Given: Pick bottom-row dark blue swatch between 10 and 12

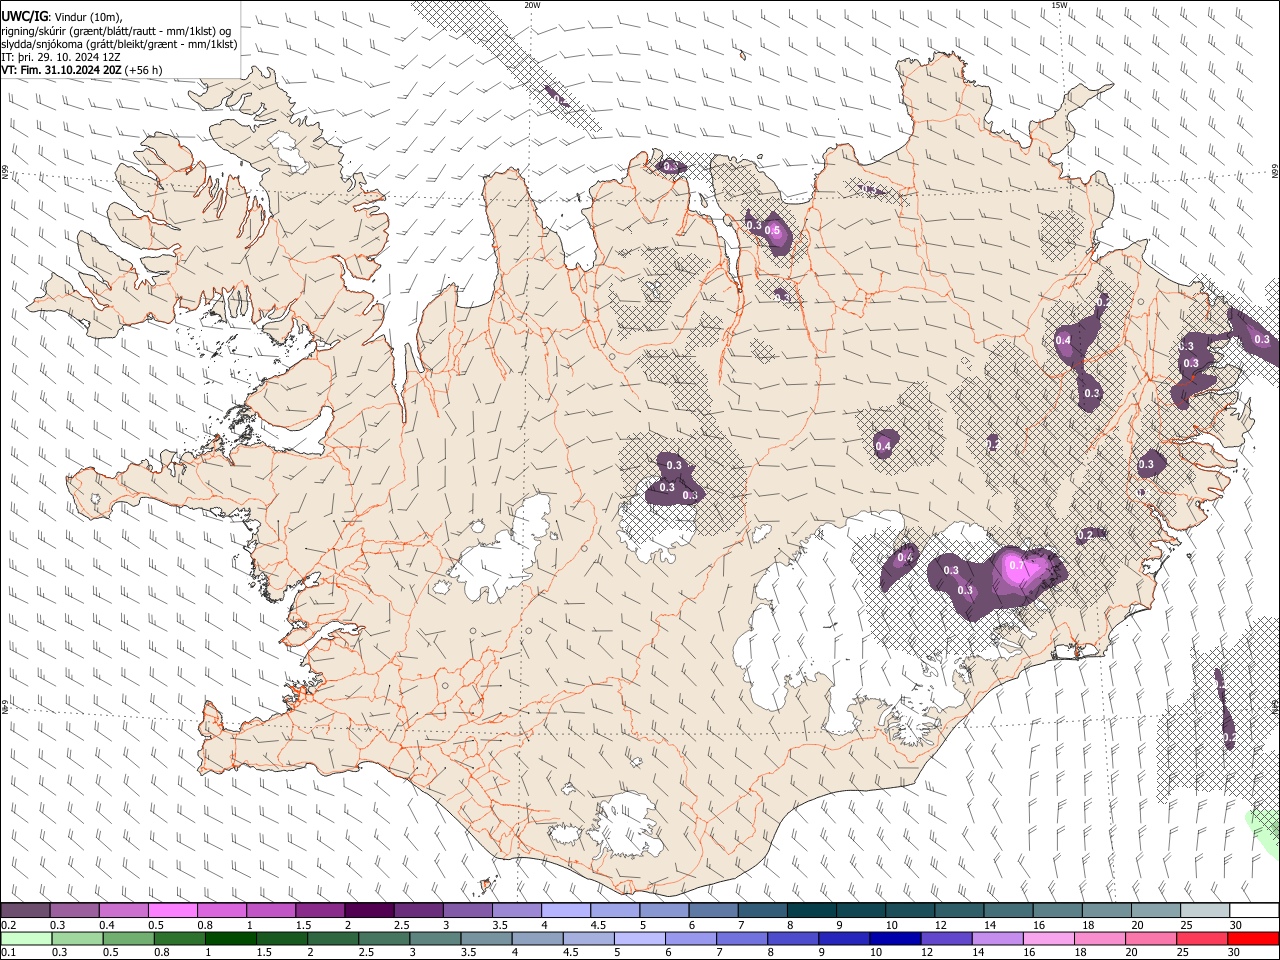Looking at the screenshot, I should click(894, 938).
